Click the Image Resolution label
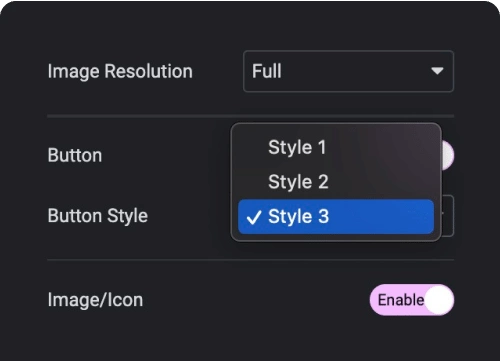500x361 pixels. (x=120, y=72)
